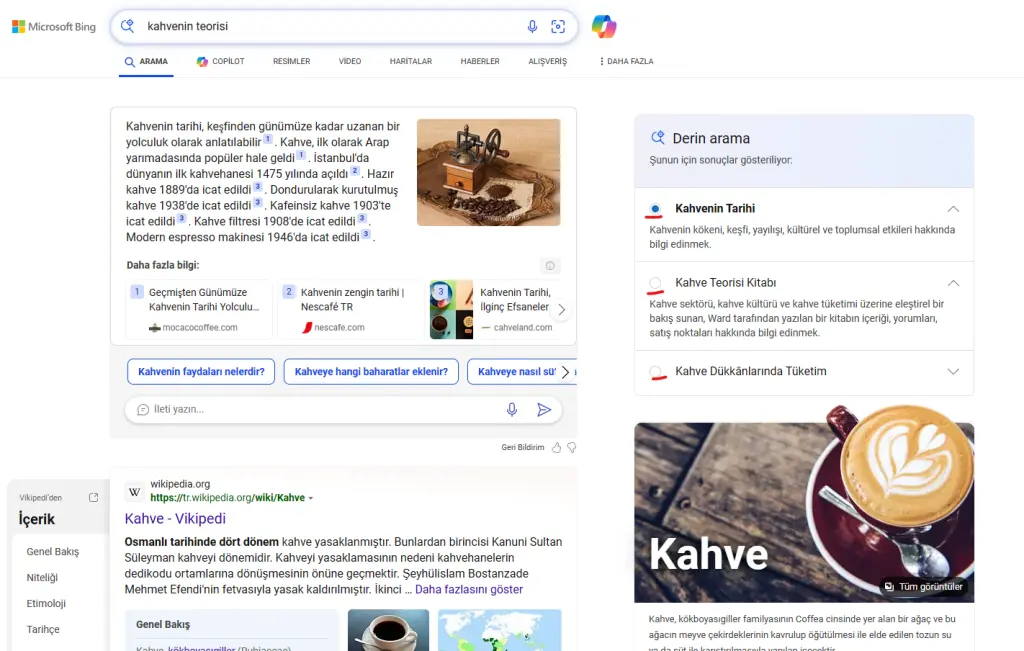The height and width of the screenshot is (651, 1024).
Task: Click the info icon next to Daha fazla bilgi
Action: pyautogui.click(x=550, y=266)
